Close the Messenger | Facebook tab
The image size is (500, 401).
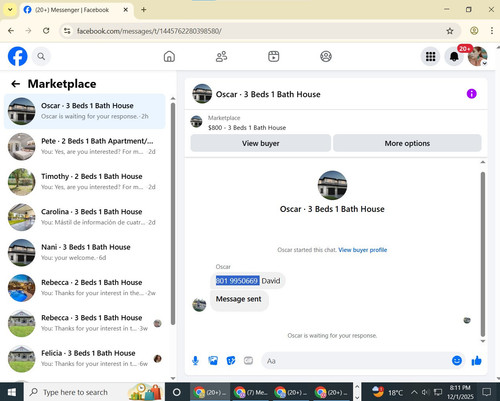126,10
